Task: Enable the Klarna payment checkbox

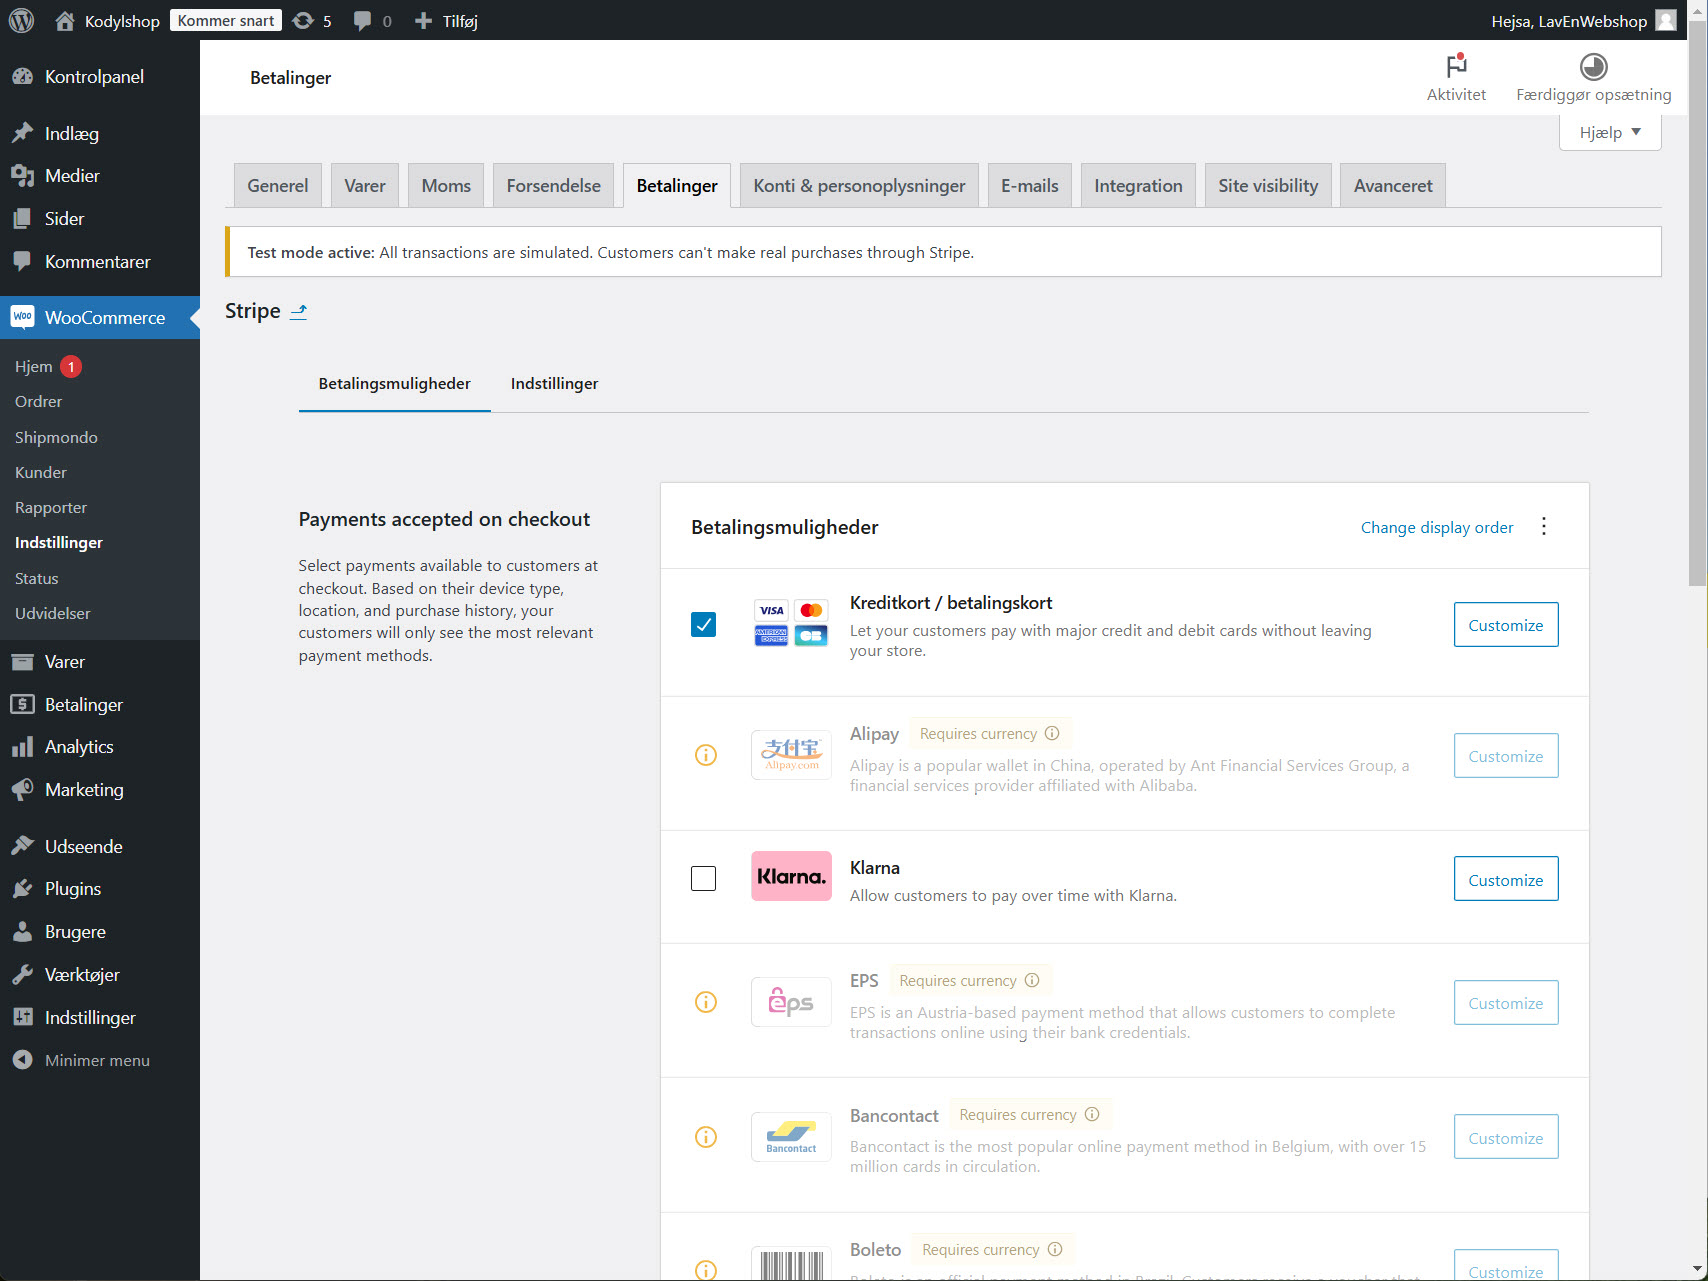Action: [703, 877]
